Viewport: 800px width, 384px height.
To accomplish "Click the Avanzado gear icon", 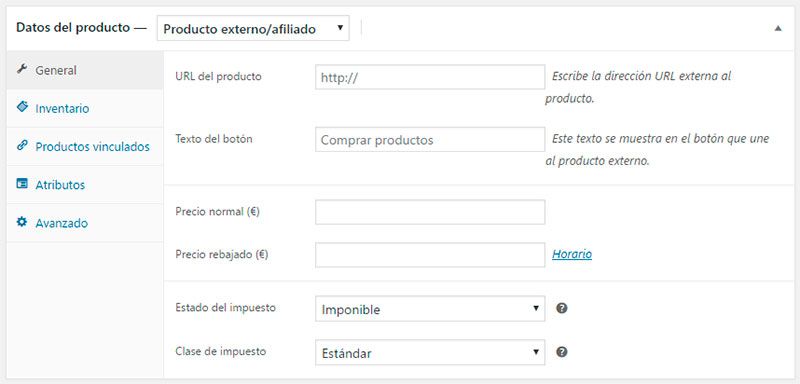I will [x=21, y=222].
